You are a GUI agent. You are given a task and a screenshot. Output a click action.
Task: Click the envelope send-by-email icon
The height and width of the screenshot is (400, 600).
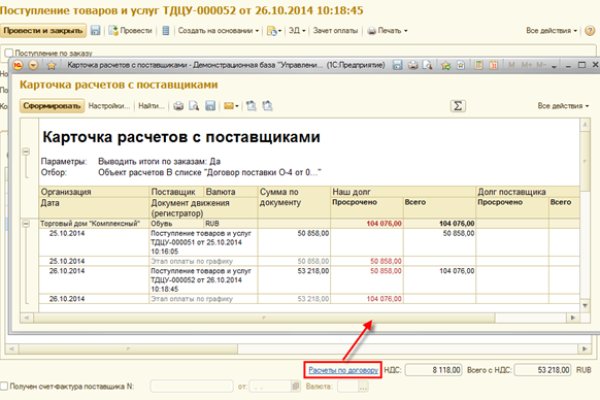click(229, 105)
